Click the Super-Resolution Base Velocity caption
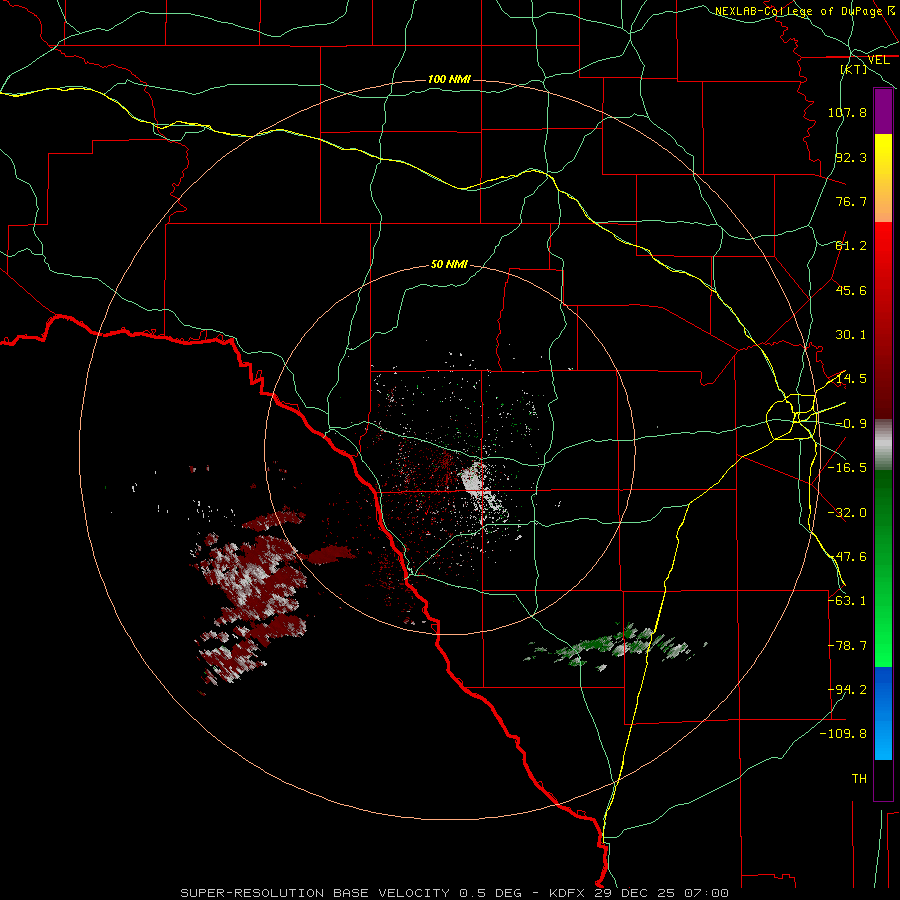This screenshot has width=900, height=900. pos(455,893)
